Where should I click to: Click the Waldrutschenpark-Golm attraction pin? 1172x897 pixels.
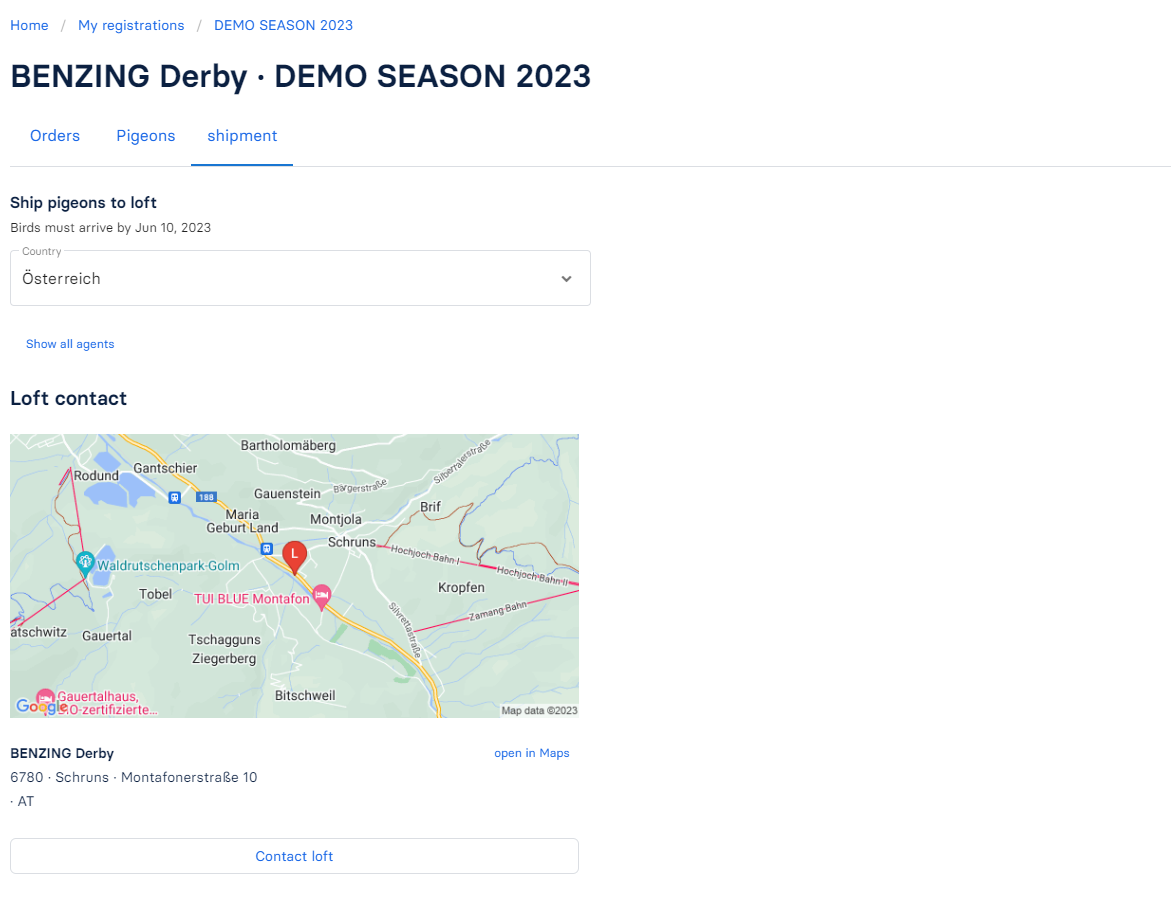click(85, 563)
